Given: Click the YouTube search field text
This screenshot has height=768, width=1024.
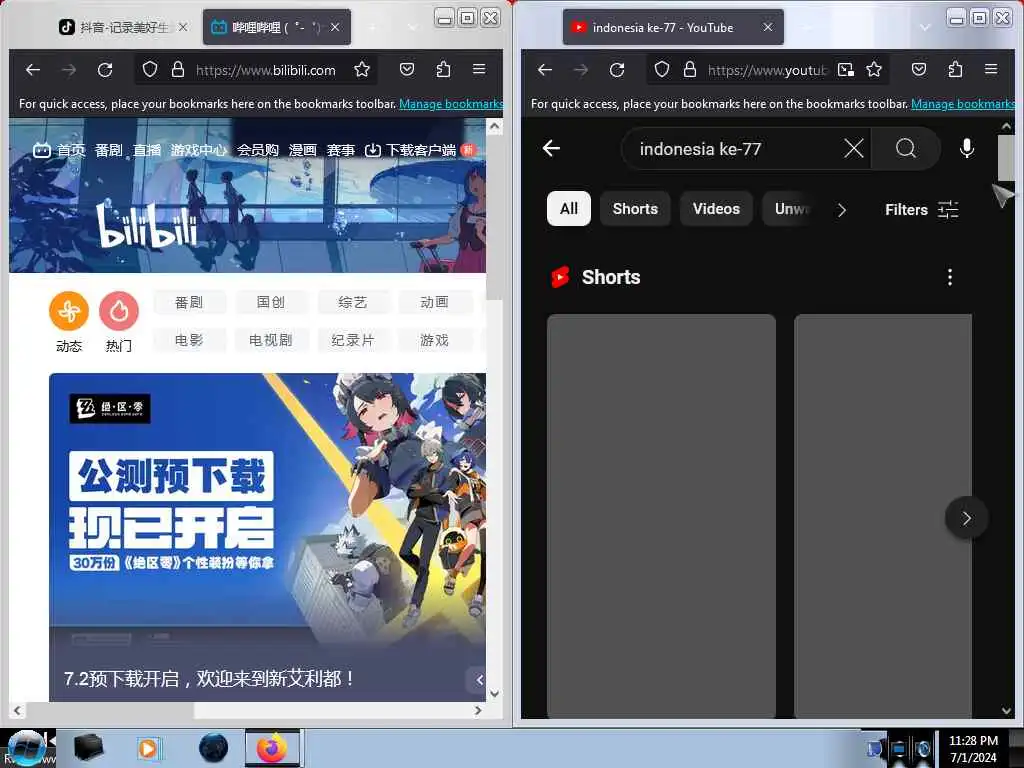Looking at the screenshot, I should [x=700, y=149].
